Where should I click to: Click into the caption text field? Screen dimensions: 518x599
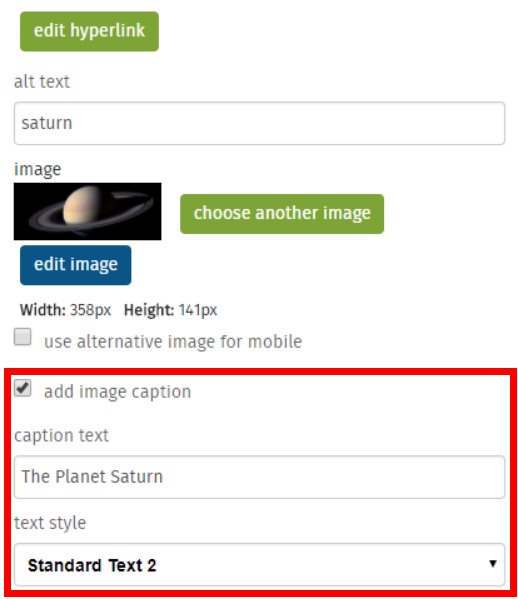pyautogui.click(x=259, y=477)
